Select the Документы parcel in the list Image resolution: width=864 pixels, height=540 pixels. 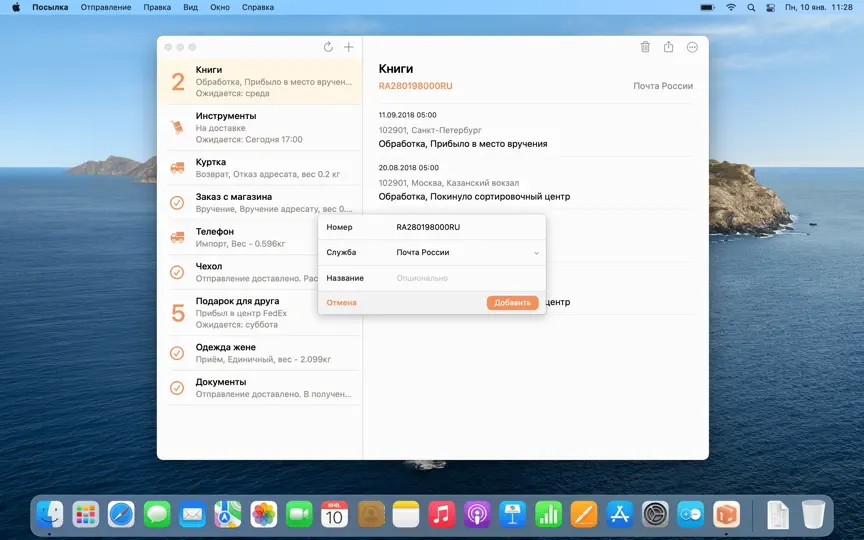tap(260, 388)
